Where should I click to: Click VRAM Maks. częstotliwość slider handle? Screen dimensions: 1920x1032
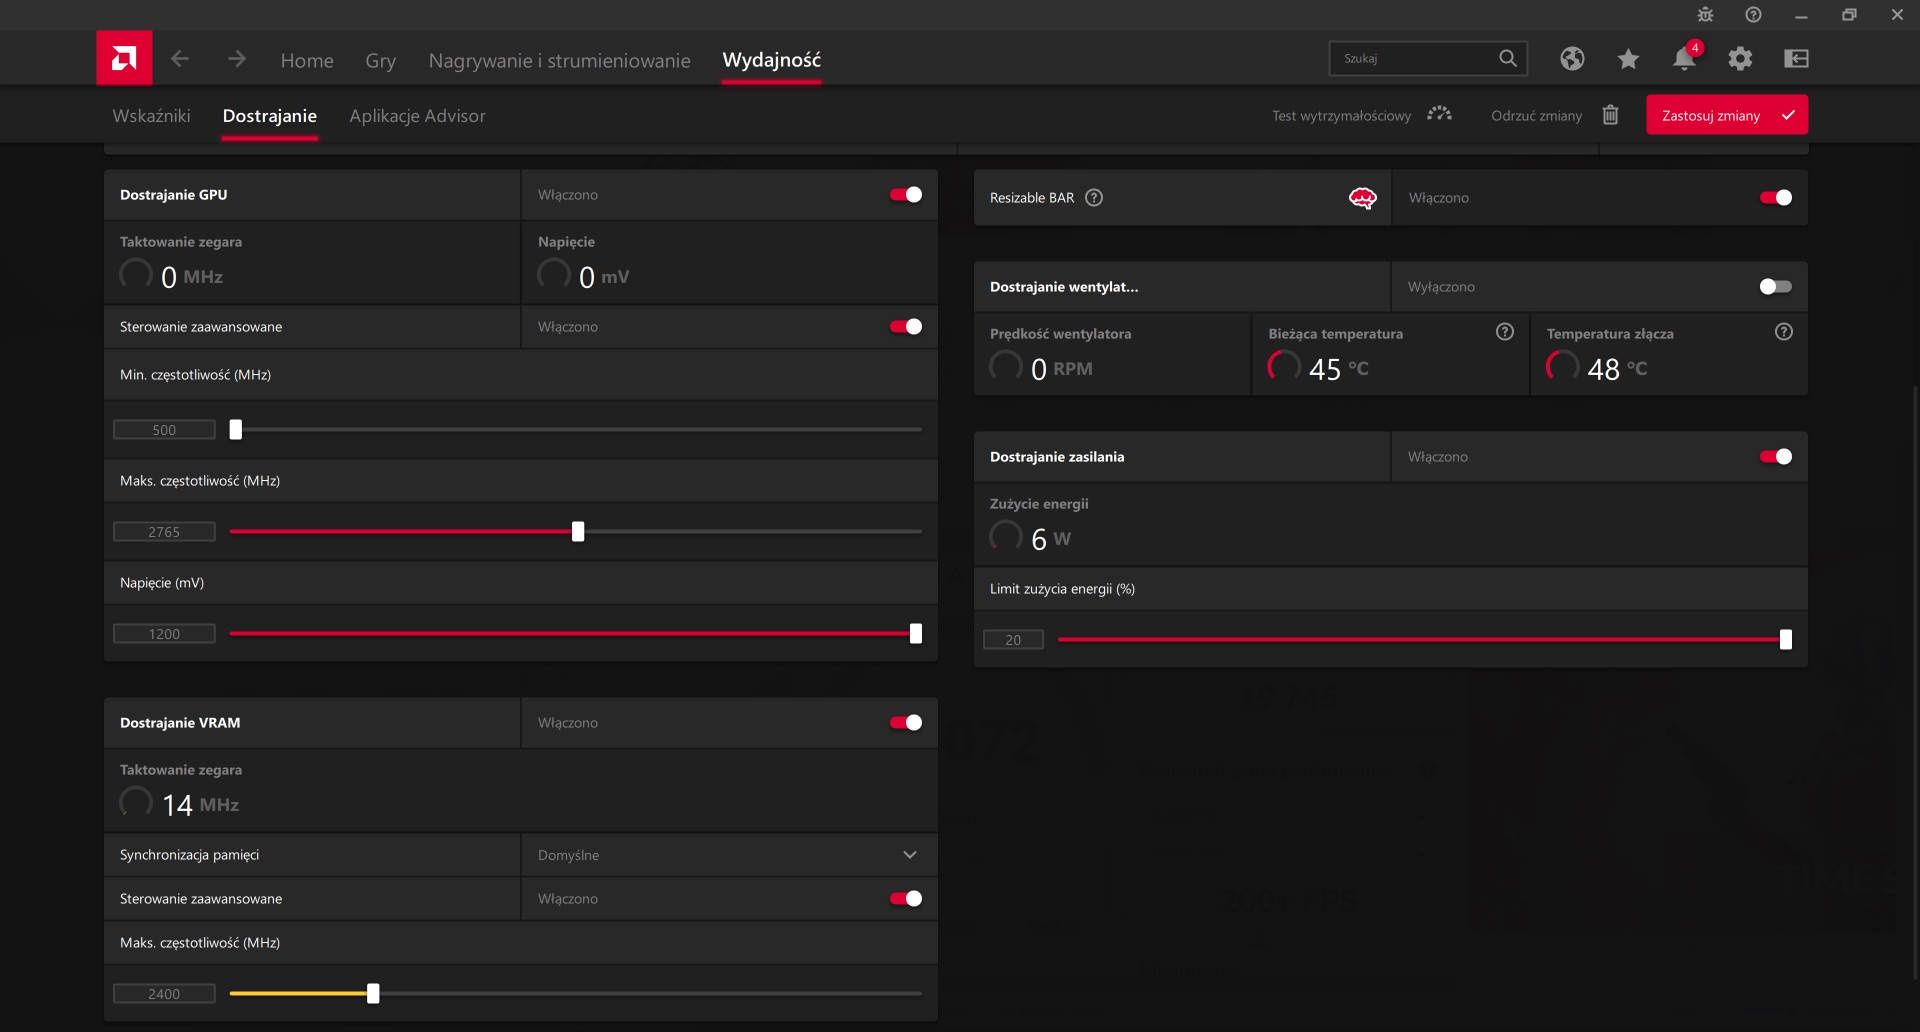coord(373,994)
